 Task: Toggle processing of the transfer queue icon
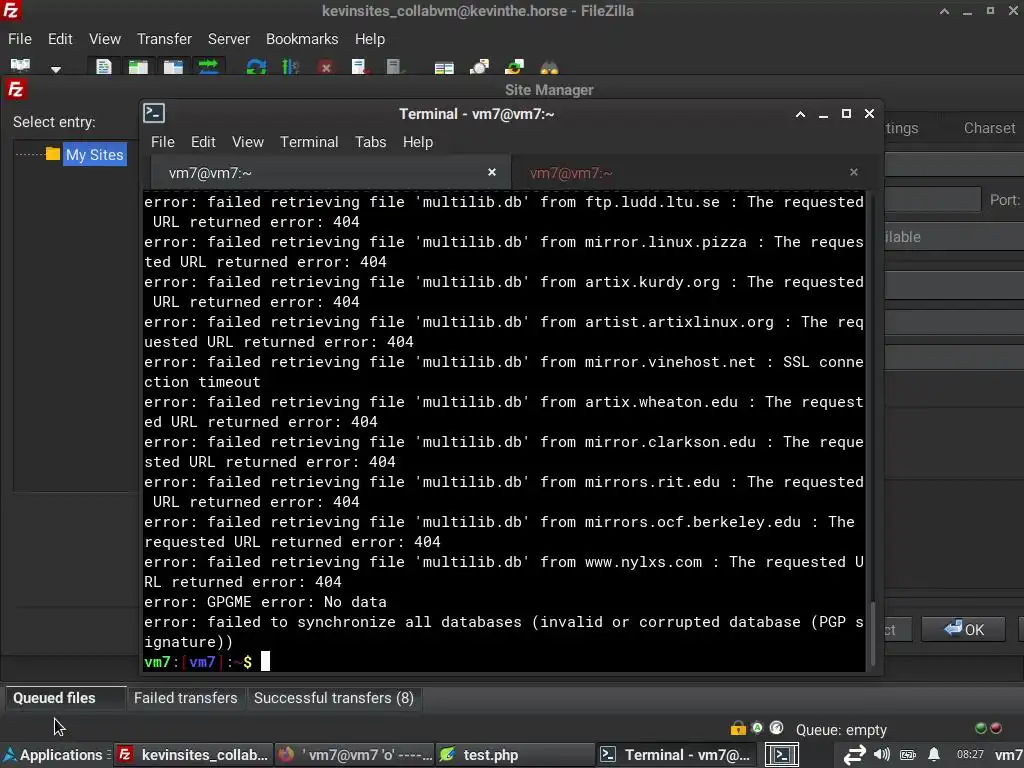[291, 67]
